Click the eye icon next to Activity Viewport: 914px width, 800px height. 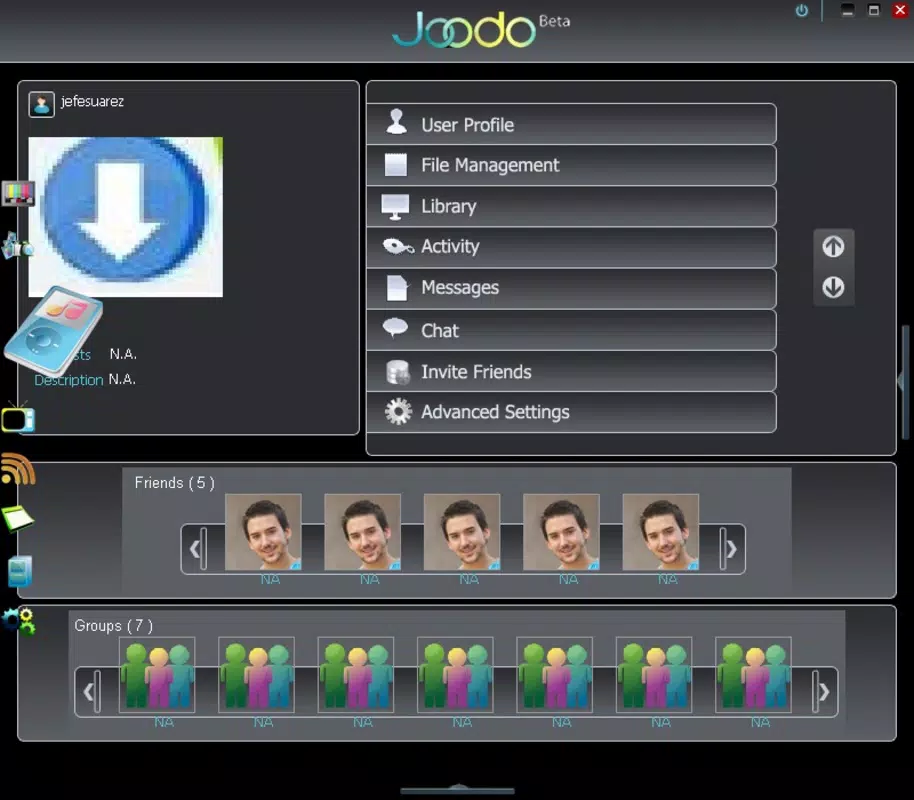[x=398, y=247]
